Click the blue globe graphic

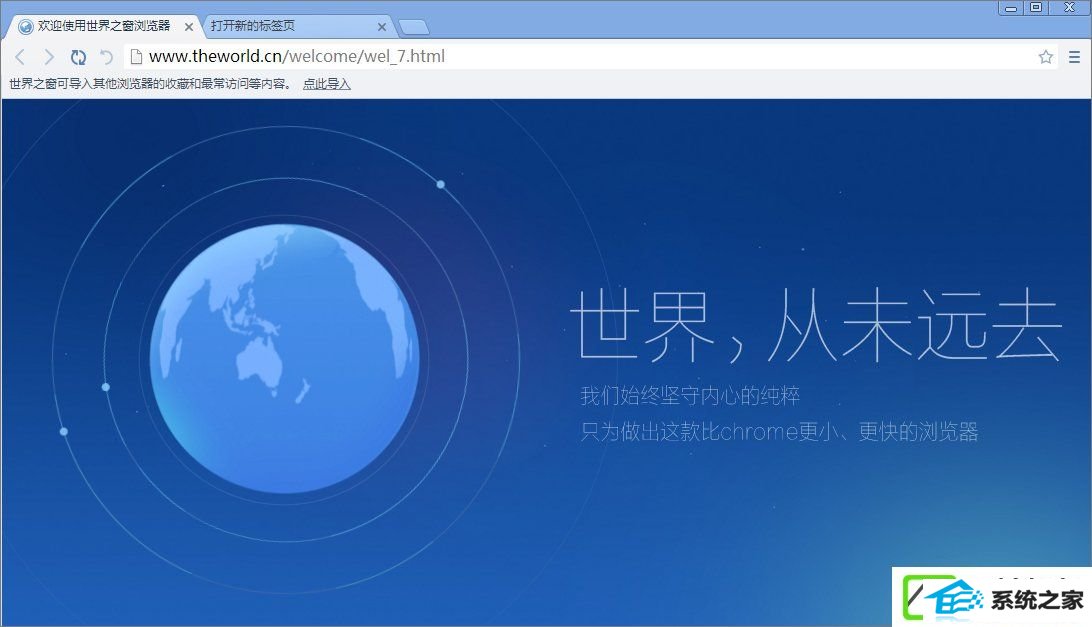(x=285, y=359)
